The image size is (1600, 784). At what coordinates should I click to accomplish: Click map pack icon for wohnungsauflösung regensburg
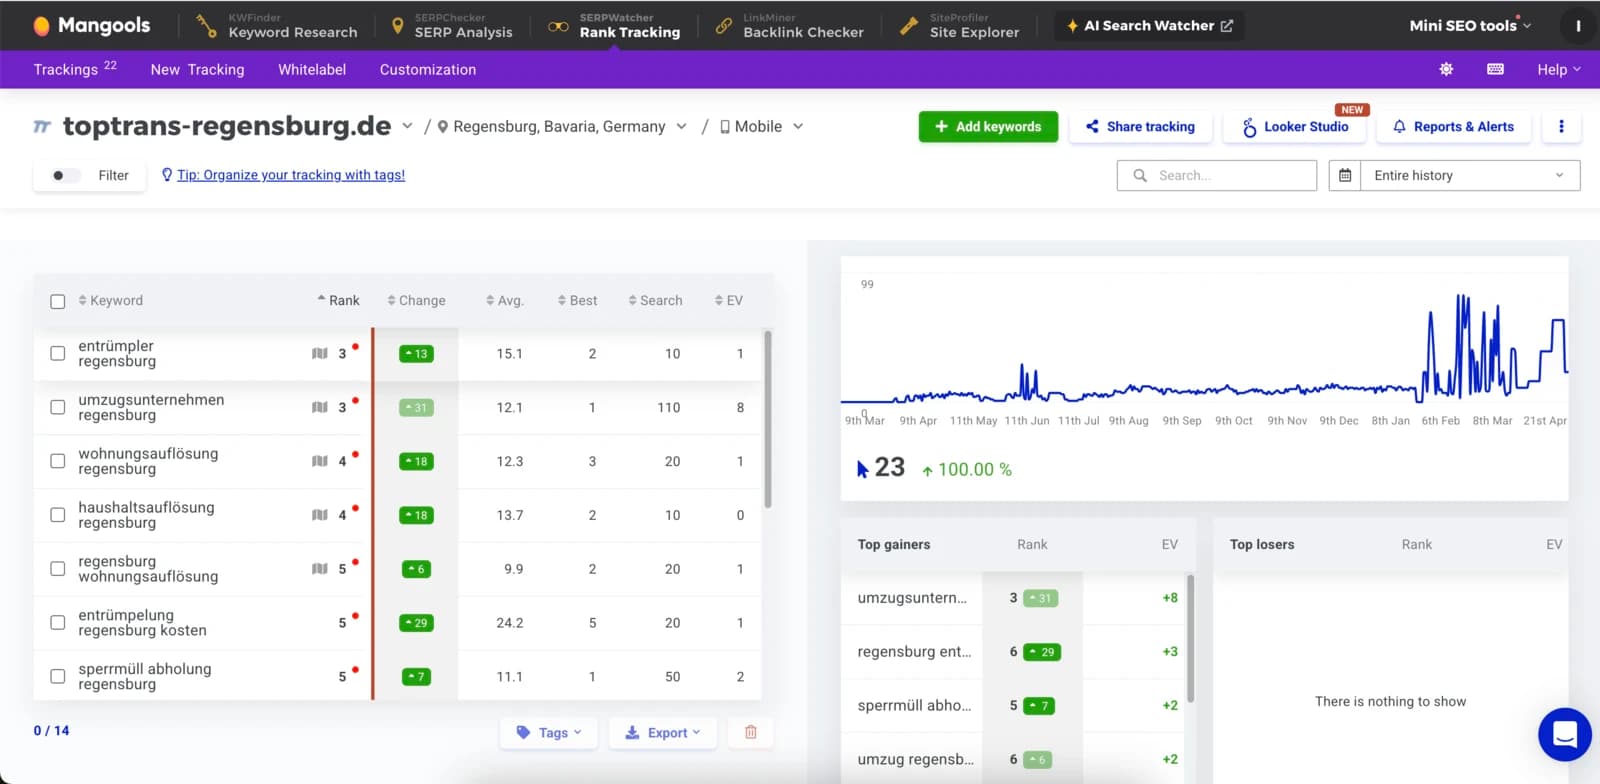coord(320,461)
